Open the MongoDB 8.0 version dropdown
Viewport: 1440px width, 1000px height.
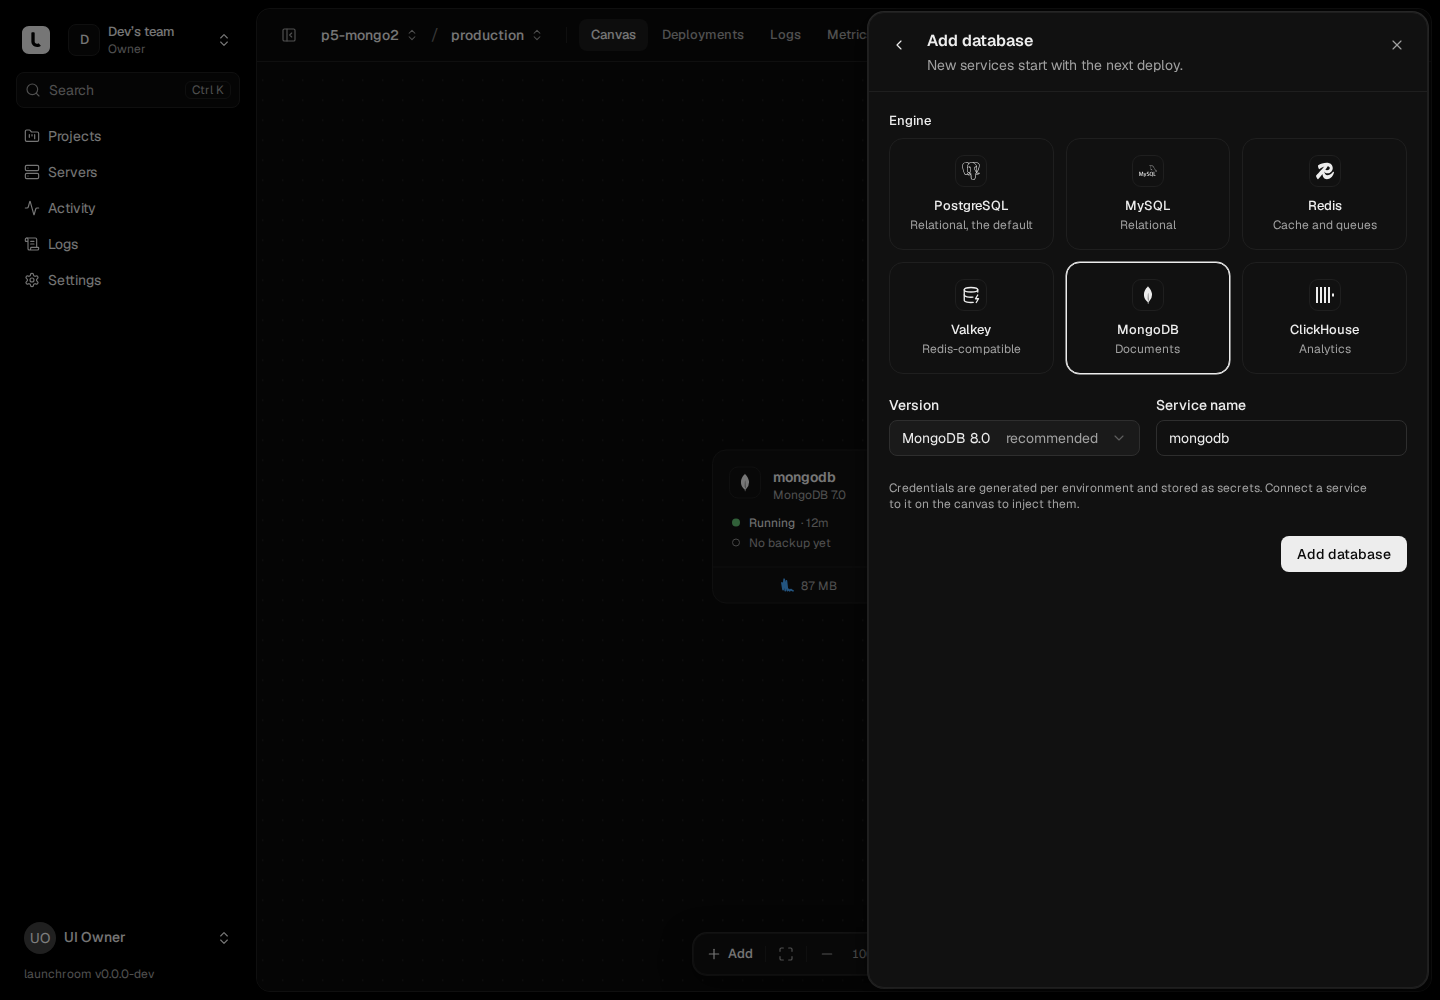(x=1014, y=438)
